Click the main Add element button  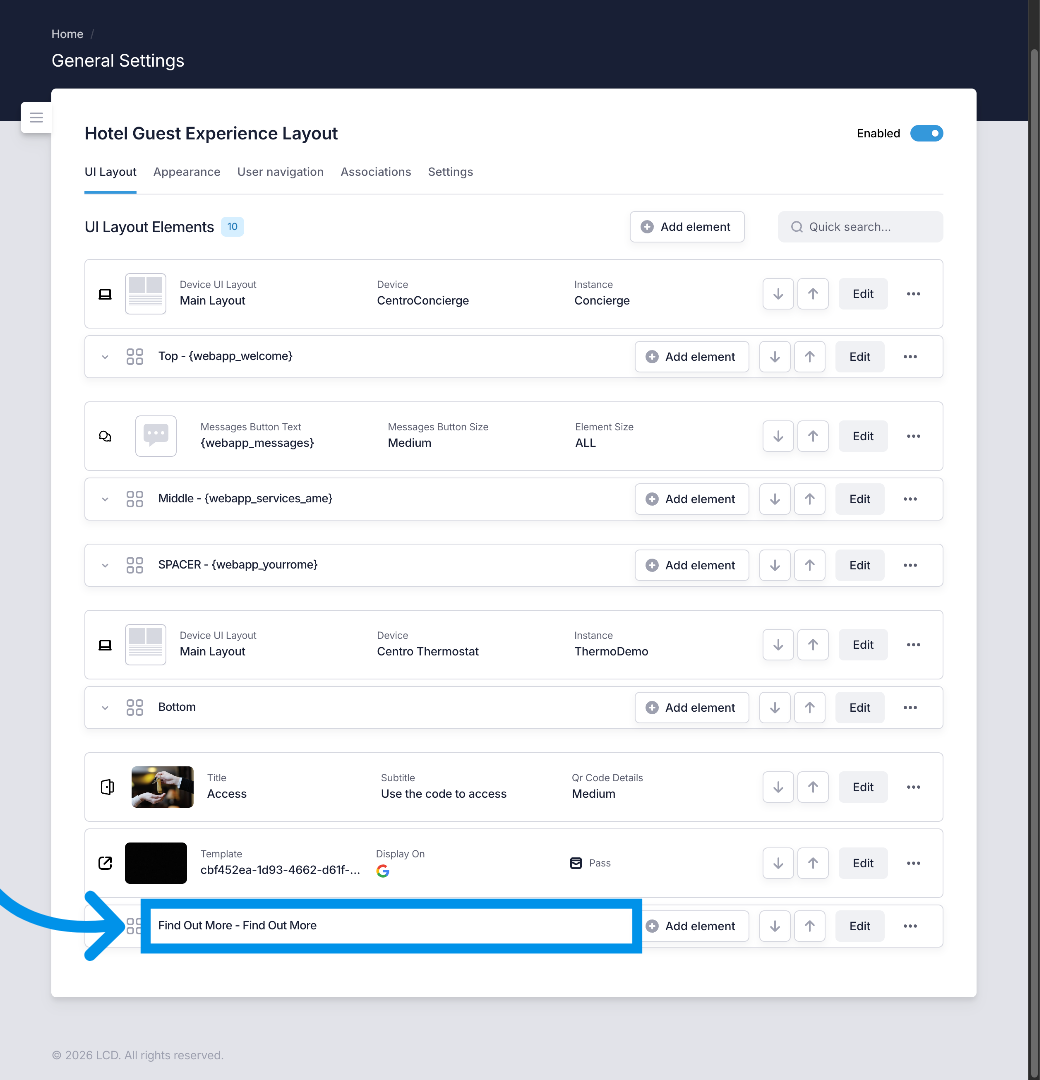pyautogui.click(x=687, y=227)
